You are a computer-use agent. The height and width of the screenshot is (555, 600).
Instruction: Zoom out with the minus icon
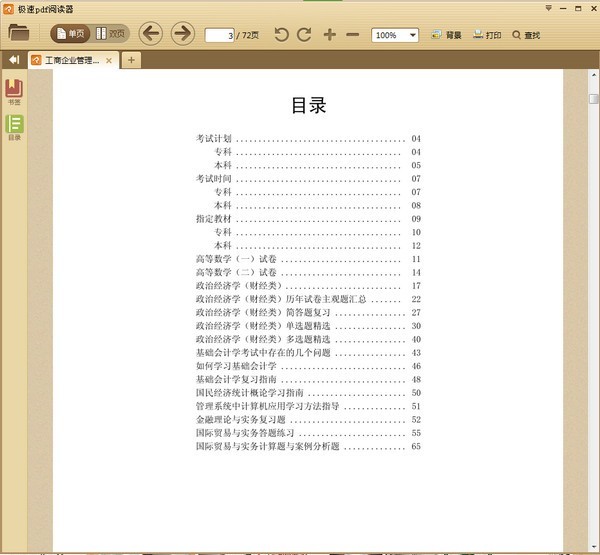coord(352,35)
